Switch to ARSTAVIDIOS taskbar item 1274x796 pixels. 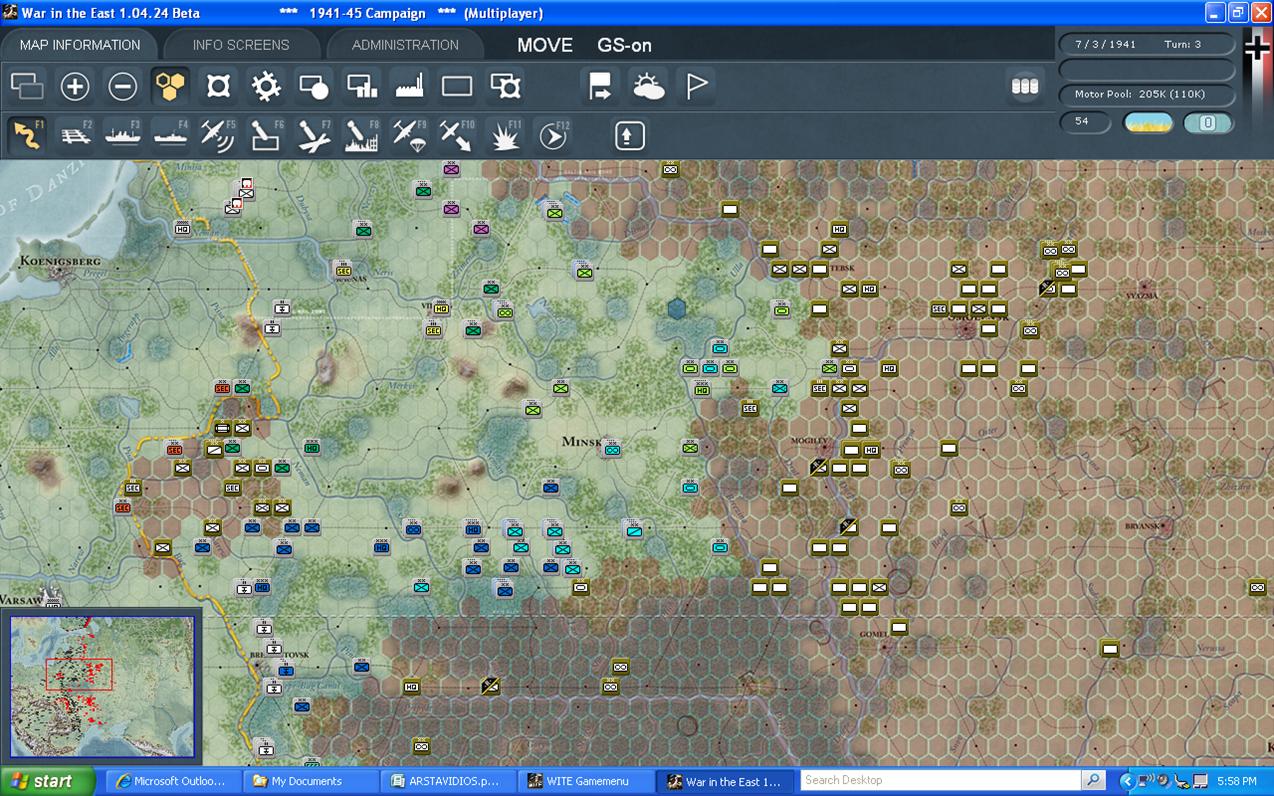pyautogui.click(x=447, y=781)
